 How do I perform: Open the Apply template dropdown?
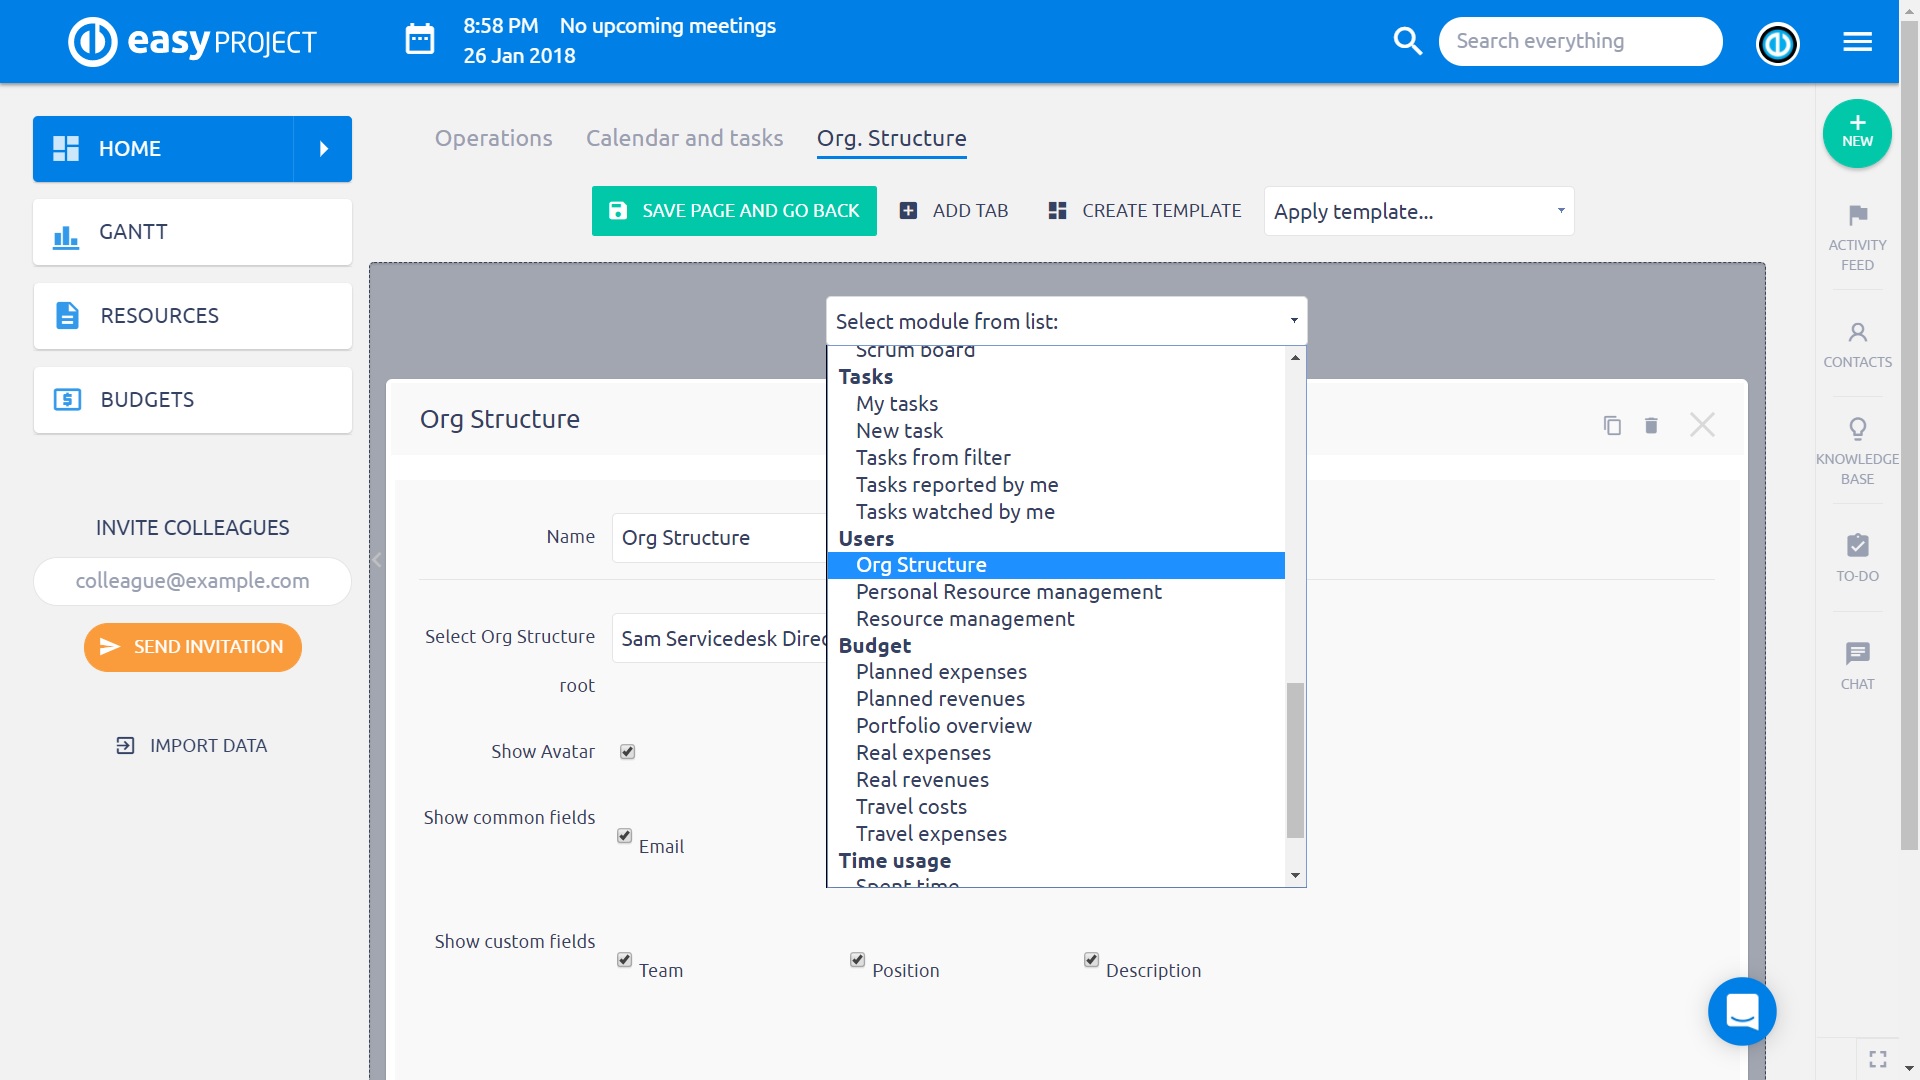pyautogui.click(x=1418, y=211)
